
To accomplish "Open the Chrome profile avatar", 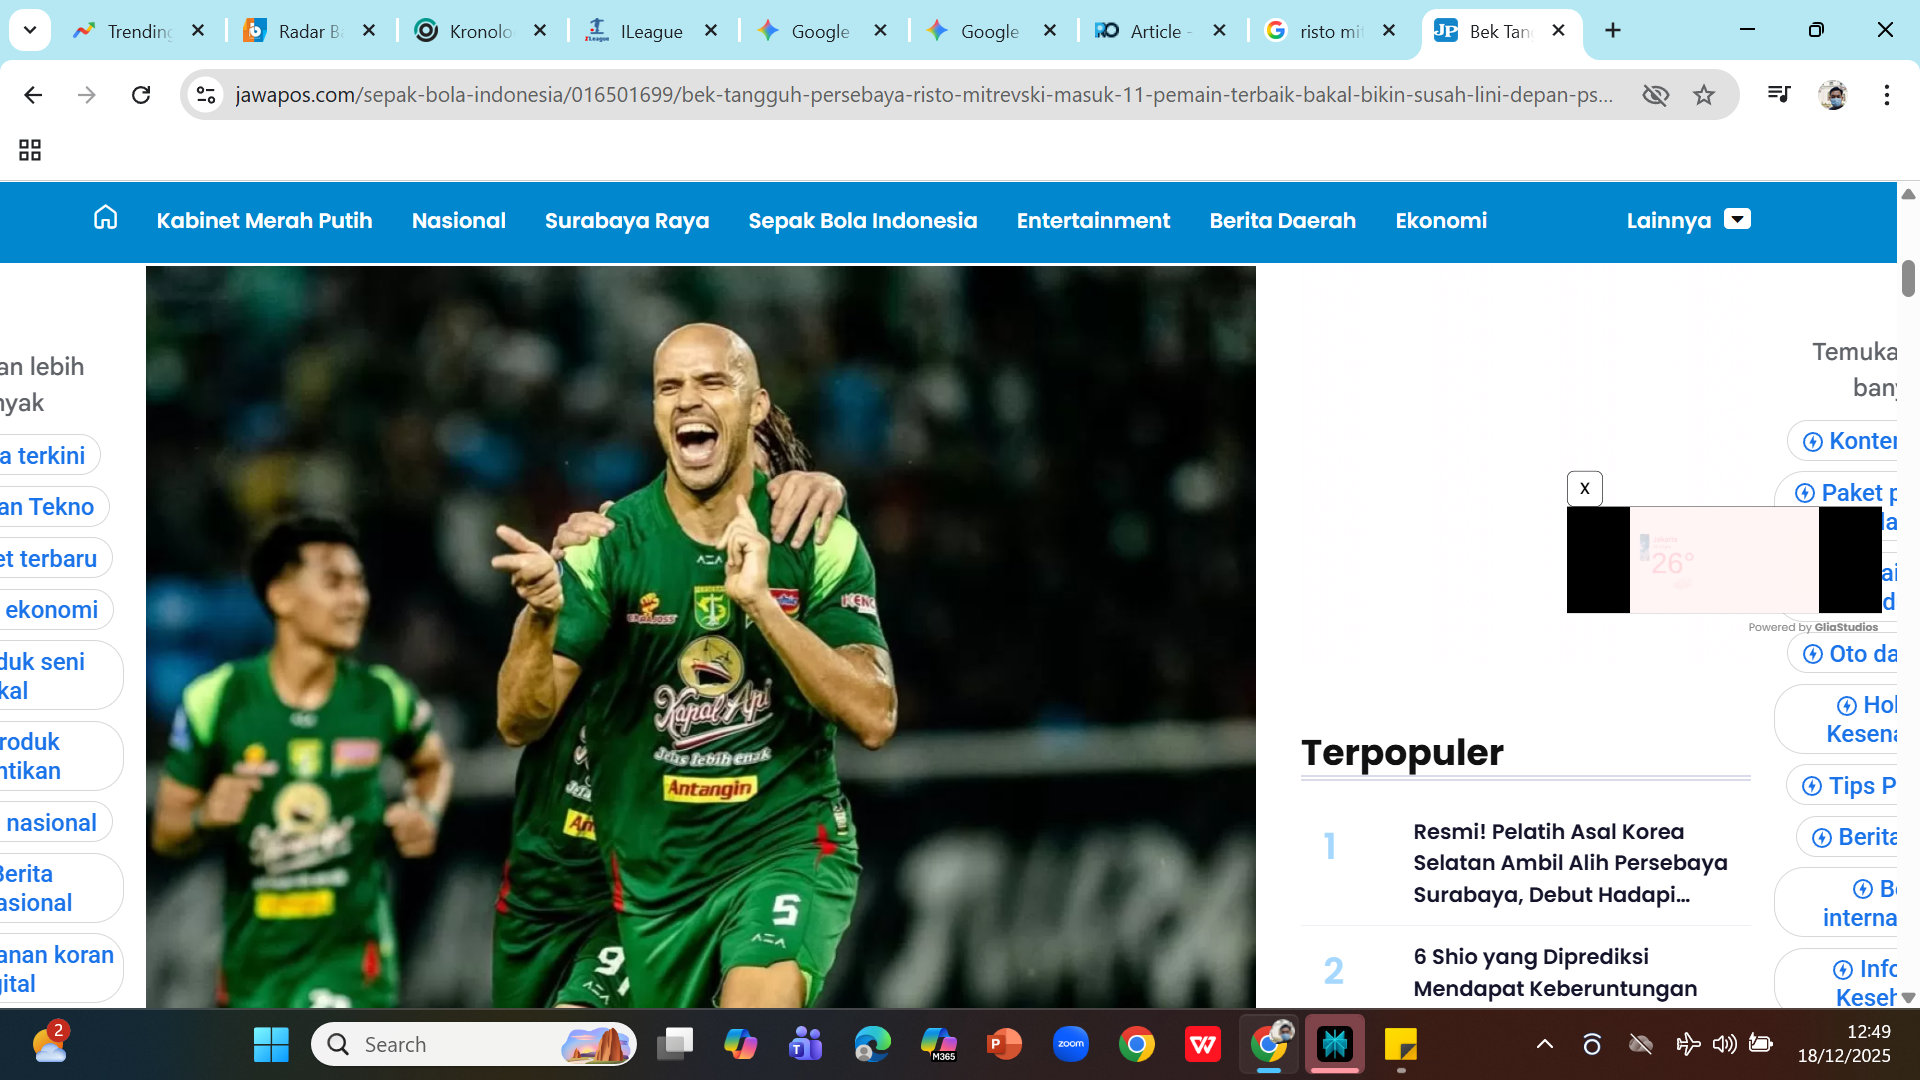I will (1833, 95).
